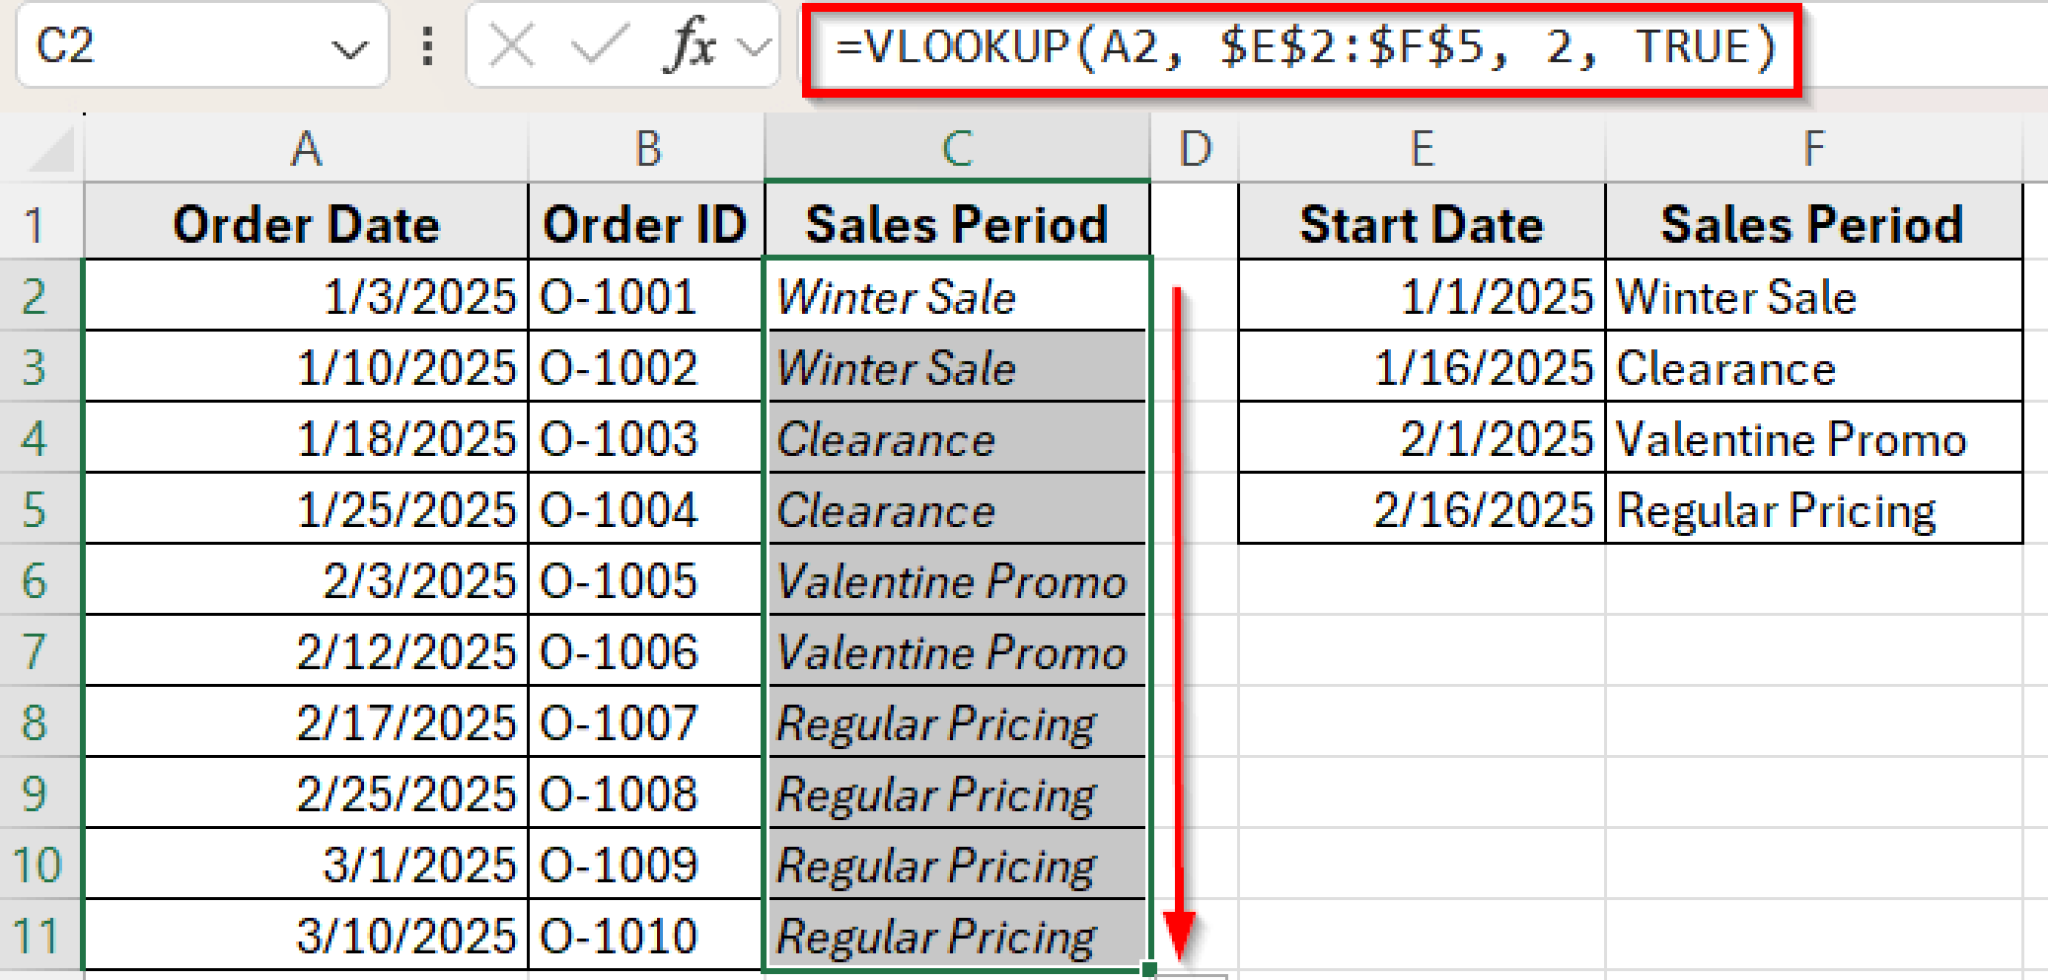Viewport: 2048px width, 980px height.
Task: Select the cell containing O-1007
Action: tap(645, 722)
